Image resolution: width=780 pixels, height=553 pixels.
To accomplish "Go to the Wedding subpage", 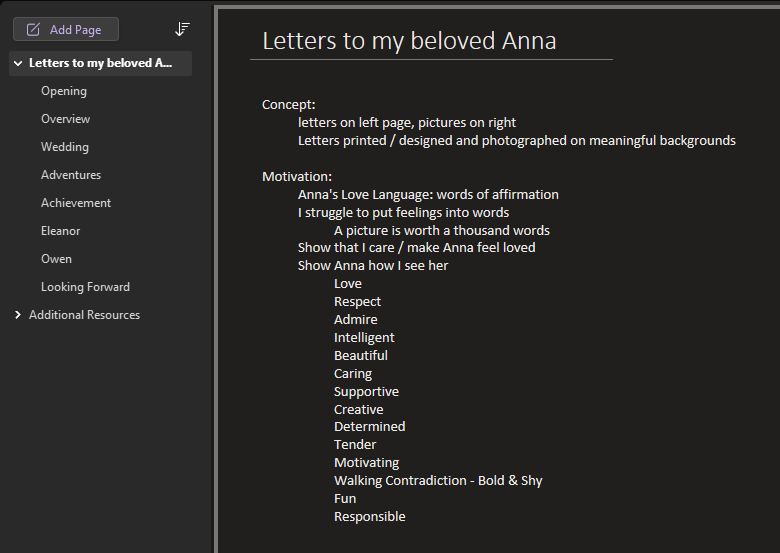I will click(x=65, y=147).
